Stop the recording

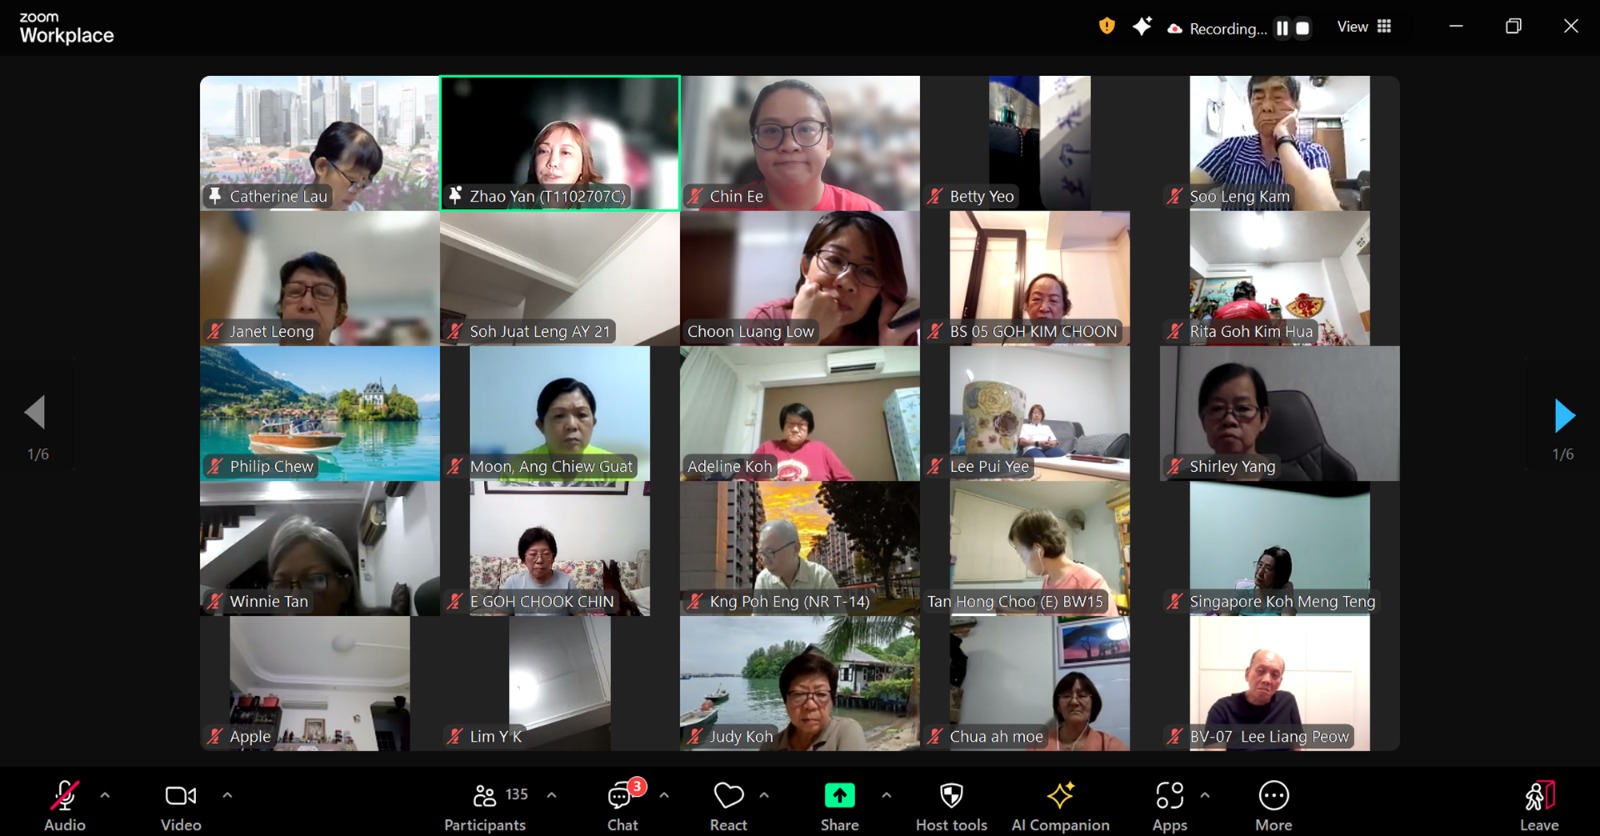click(x=1302, y=28)
